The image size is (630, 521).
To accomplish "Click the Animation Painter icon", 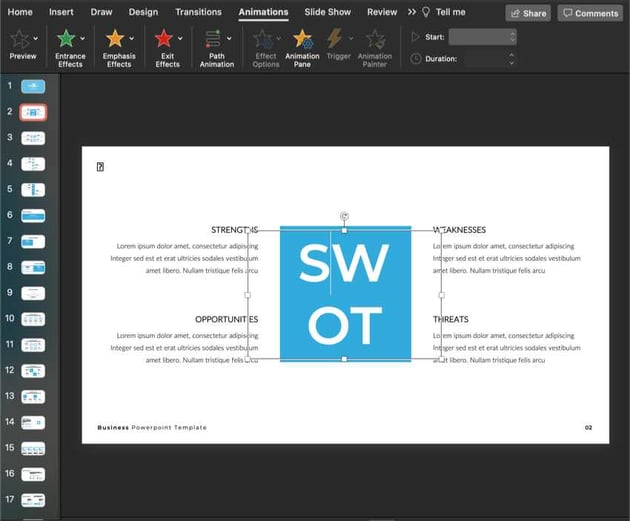I will coord(375,39).
